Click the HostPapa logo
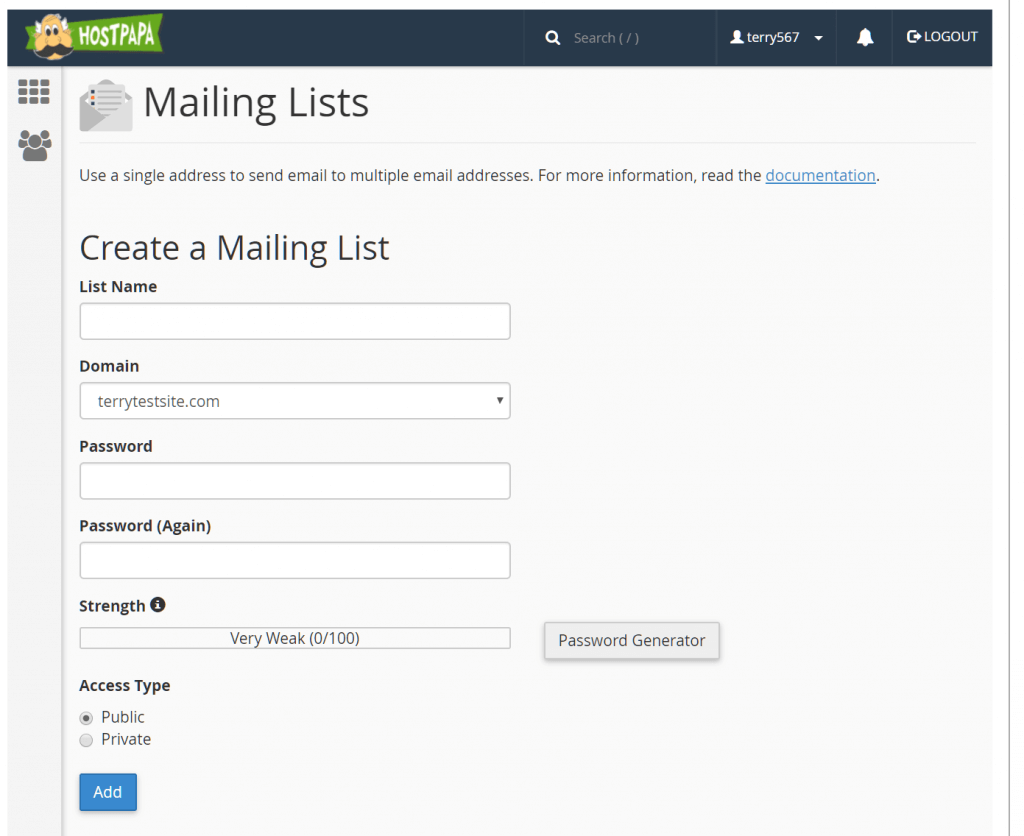1024x836 pixels. coord(94,37)
